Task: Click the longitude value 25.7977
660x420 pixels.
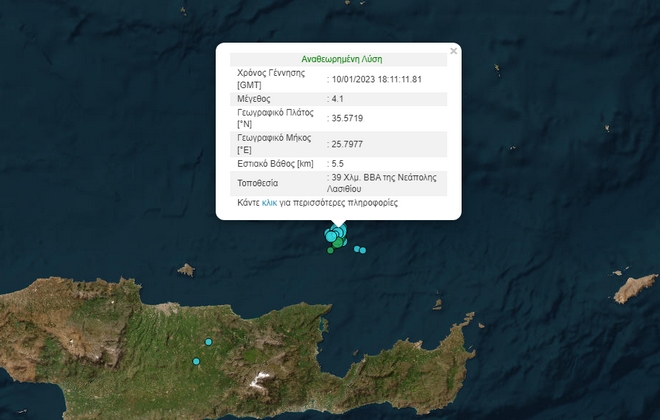Action: (x=348, y=143)
